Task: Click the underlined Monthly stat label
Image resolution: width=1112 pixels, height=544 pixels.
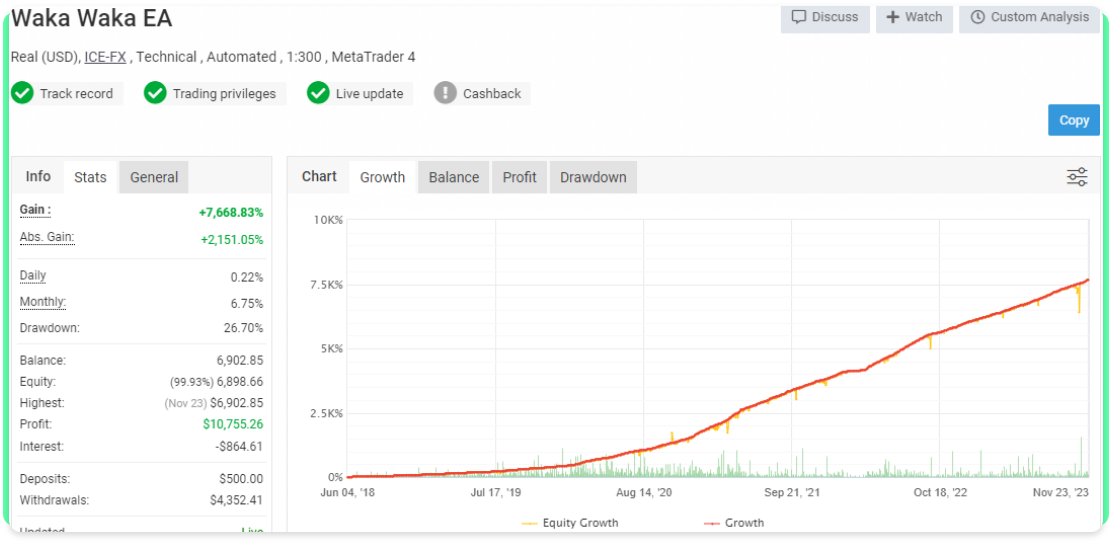Action: point(43,302)
